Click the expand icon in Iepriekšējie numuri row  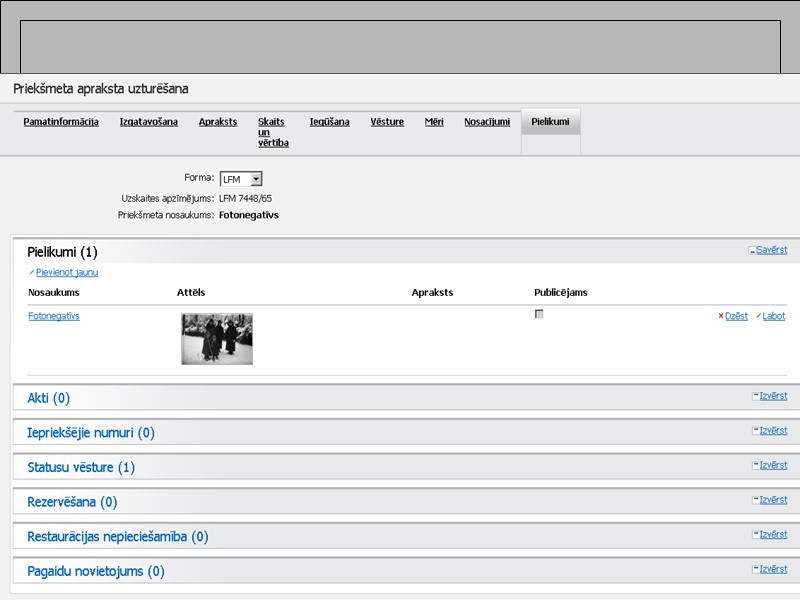pyautogui.click(x=755, y=431)
